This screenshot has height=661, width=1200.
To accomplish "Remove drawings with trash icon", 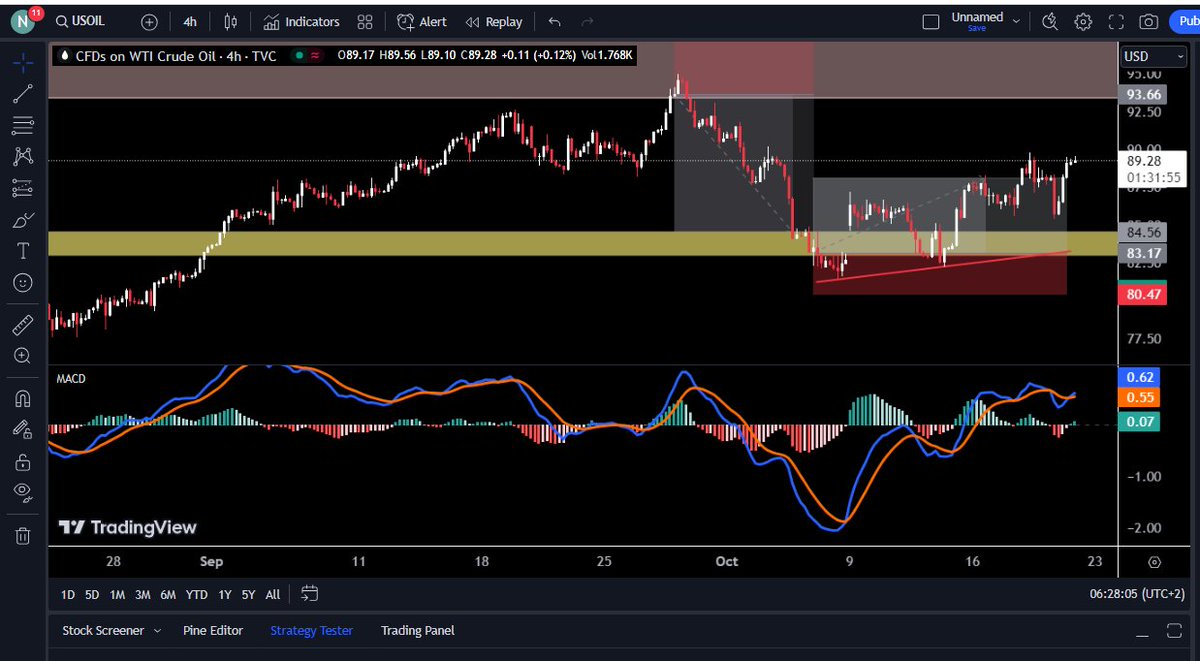I will pyautogui.click(x=22, y=536).
